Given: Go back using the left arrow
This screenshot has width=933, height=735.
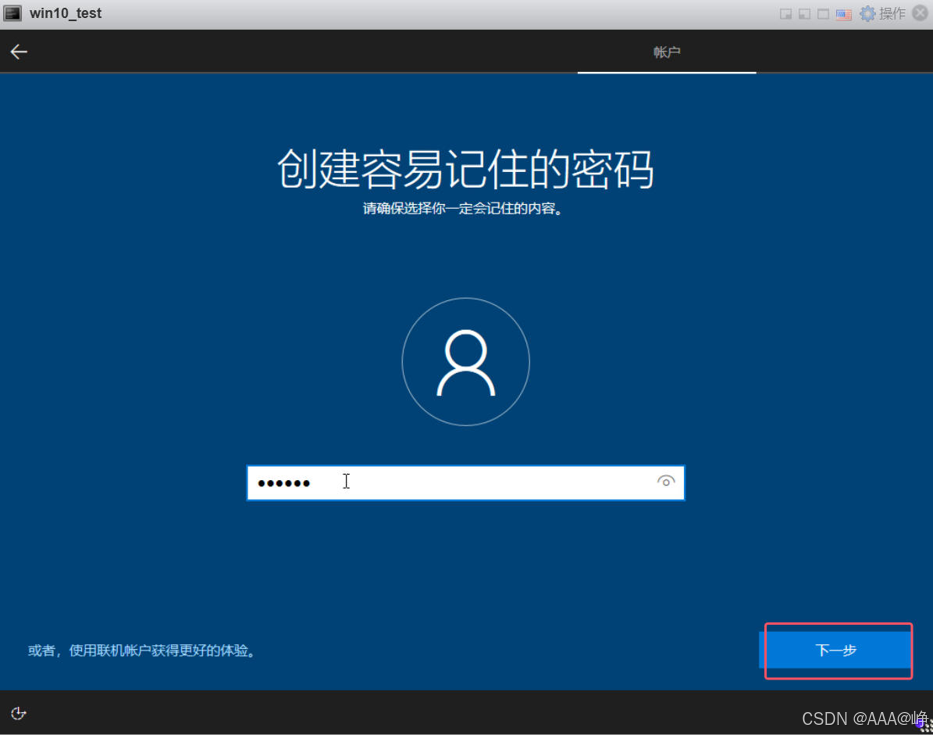Looking at the screenshot, I should [x=19, y=52].
